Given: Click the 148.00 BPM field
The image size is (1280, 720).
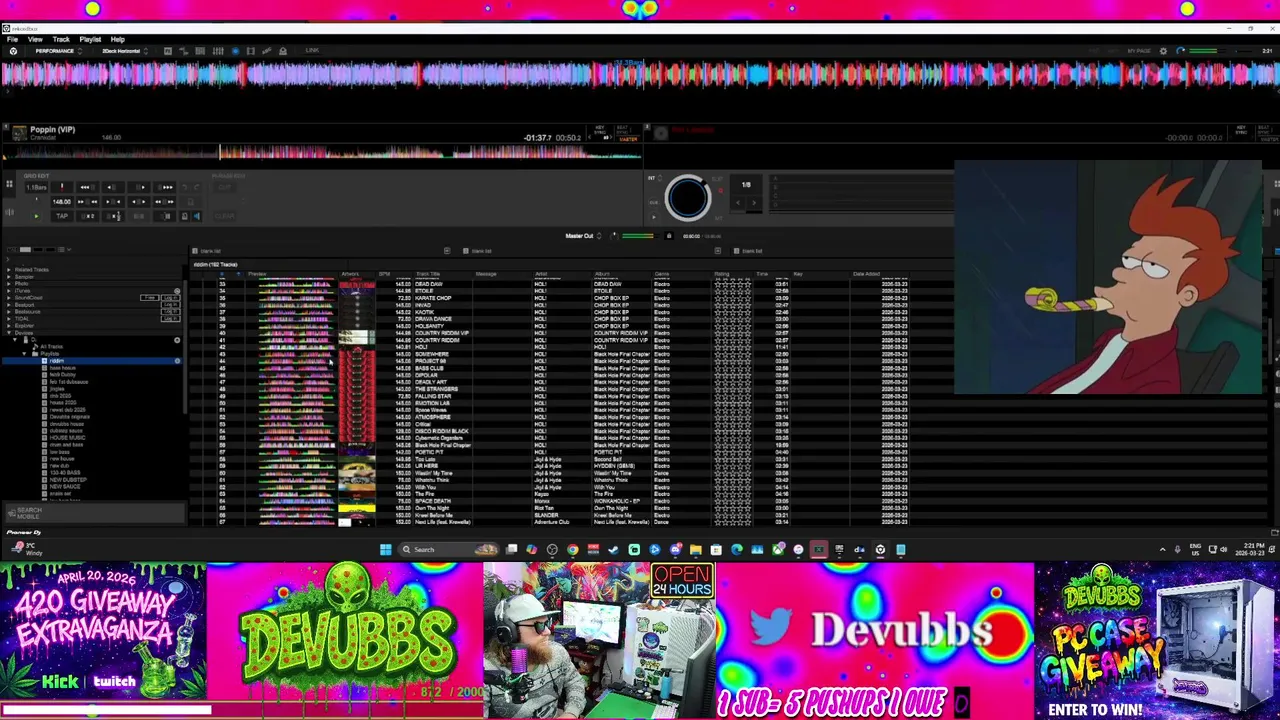Looking at the screenshot, I should tap(62, 202).
